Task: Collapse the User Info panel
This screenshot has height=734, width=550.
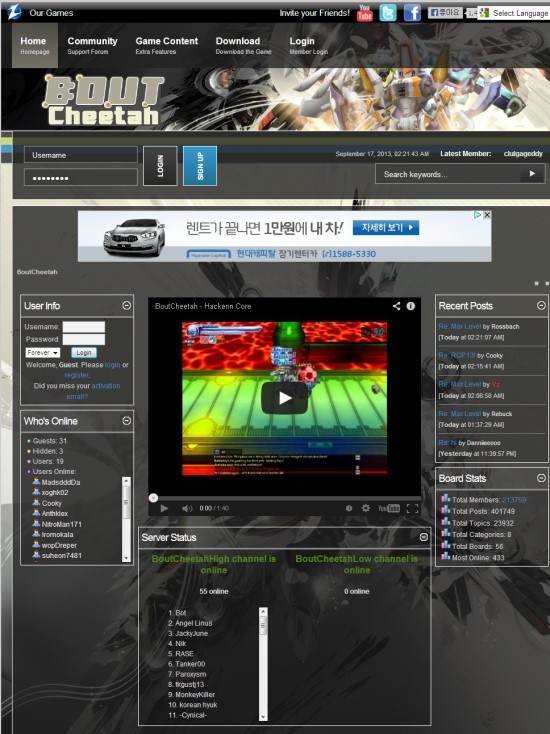Action: 126,305
